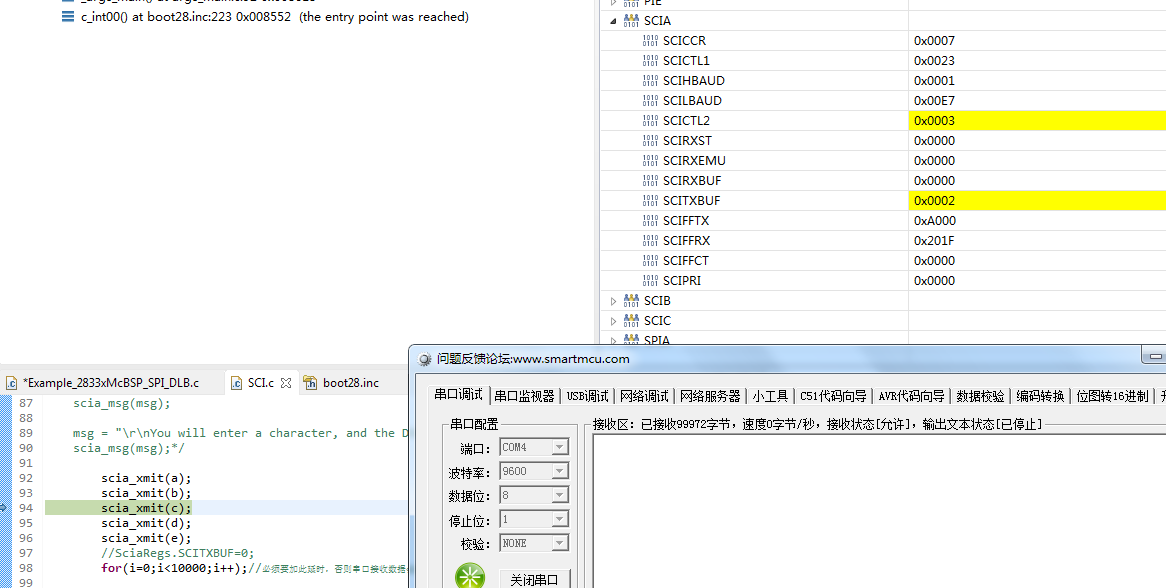1166x588 pixels.
Task: Open the 位图转16进制 tab
Action: (1112, 396)
